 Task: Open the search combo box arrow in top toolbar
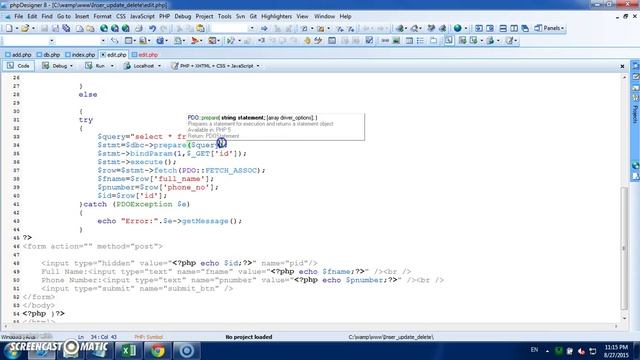pyautogui.click(x=251, y=28)
